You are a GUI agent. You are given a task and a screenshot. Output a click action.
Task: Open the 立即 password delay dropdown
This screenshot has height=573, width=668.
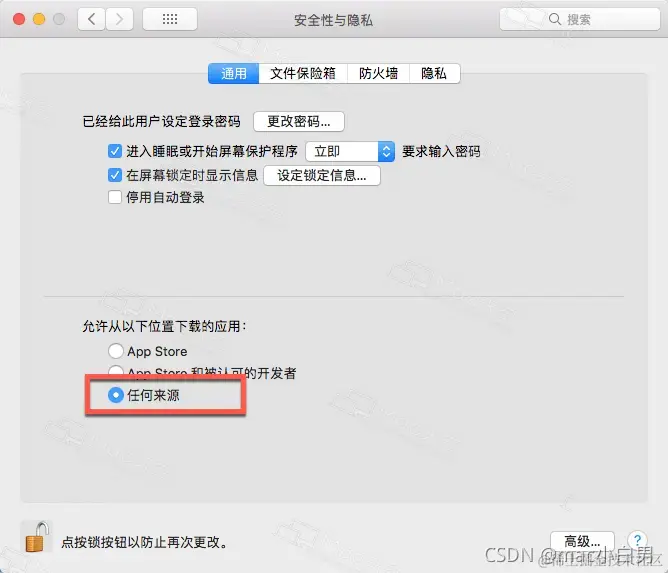[350, 151]
